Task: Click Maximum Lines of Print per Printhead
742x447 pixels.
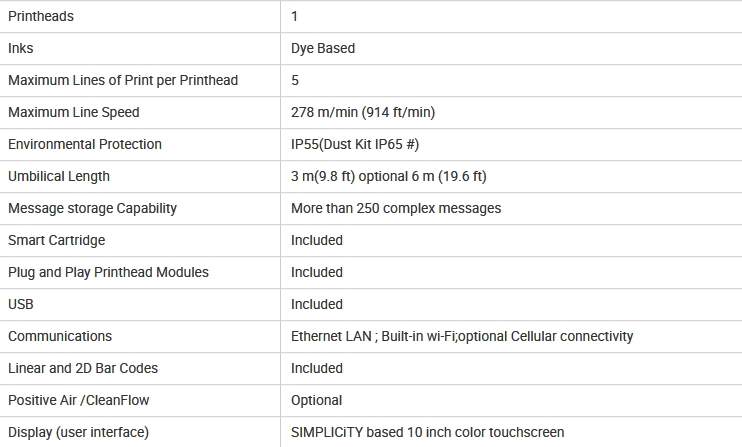Action: (x=123, y=80)
